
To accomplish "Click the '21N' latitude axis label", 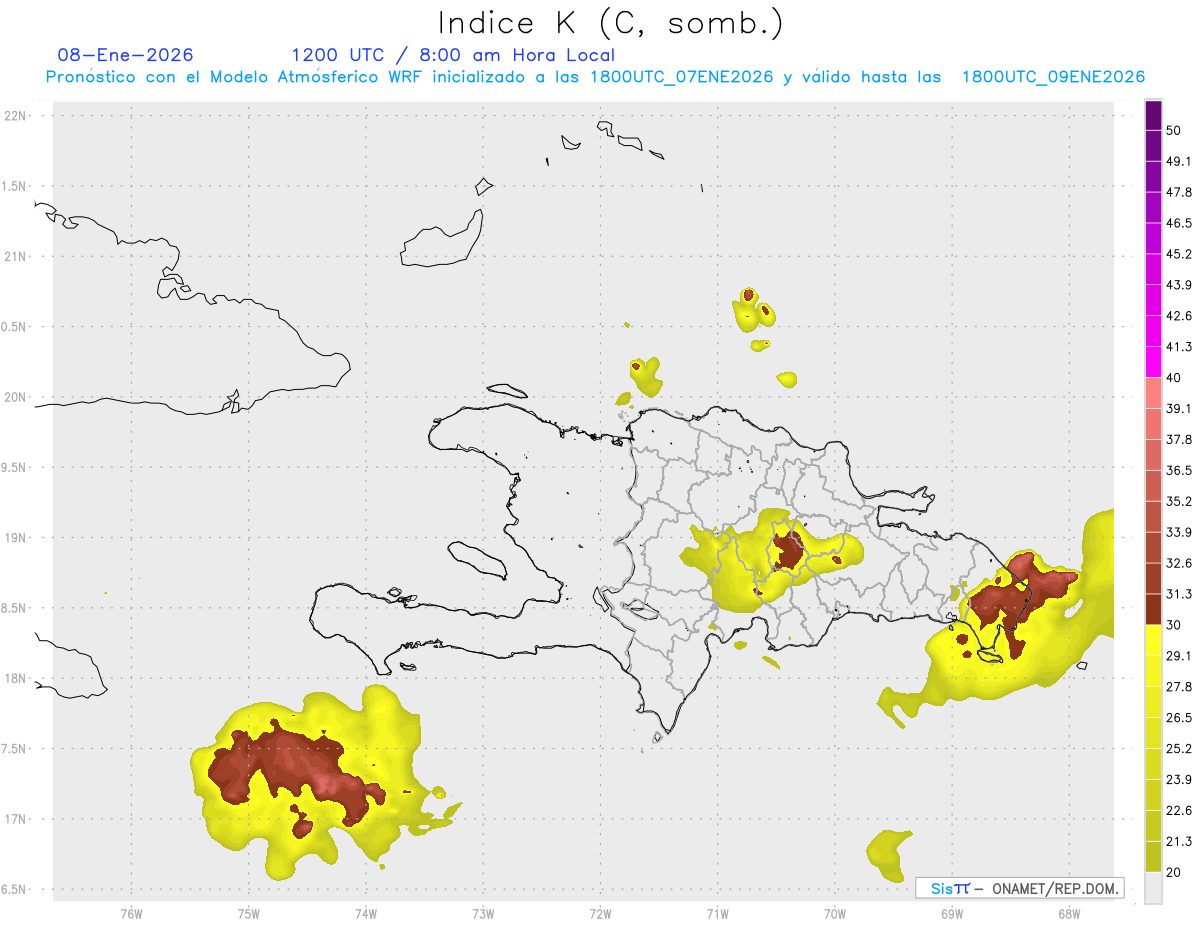I will [x=17, y=256].
